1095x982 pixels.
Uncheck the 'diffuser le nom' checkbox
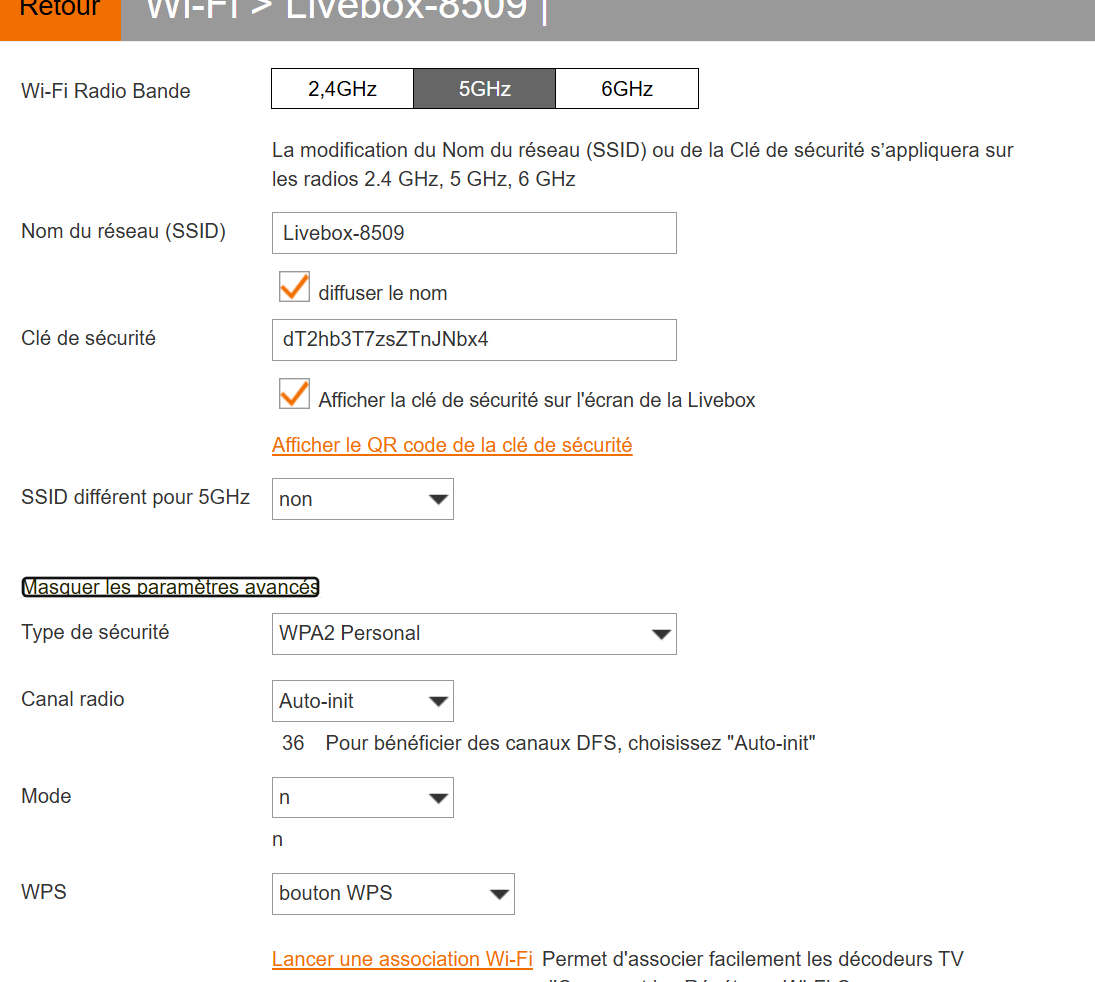click(x=294, y=287)
